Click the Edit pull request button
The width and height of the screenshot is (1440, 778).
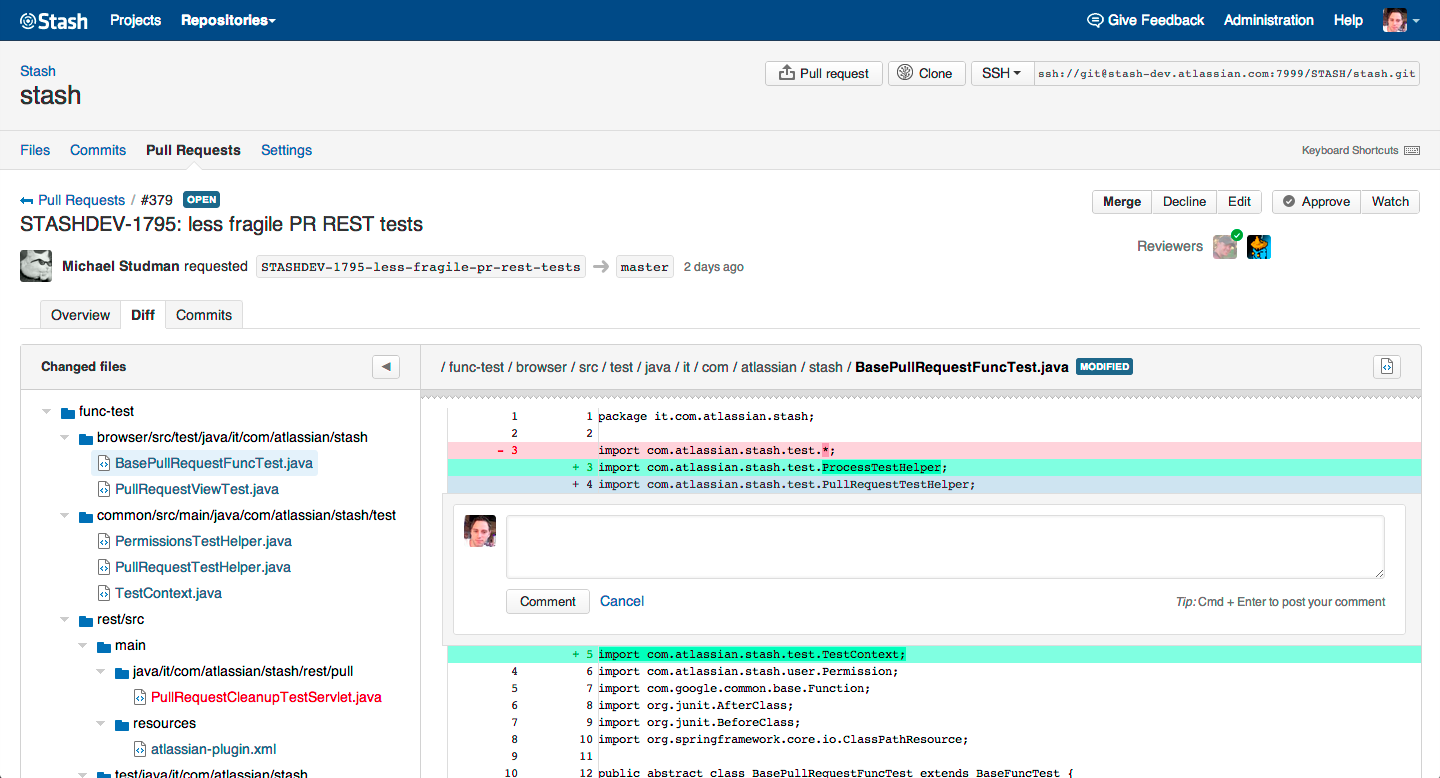(1239, 201)
